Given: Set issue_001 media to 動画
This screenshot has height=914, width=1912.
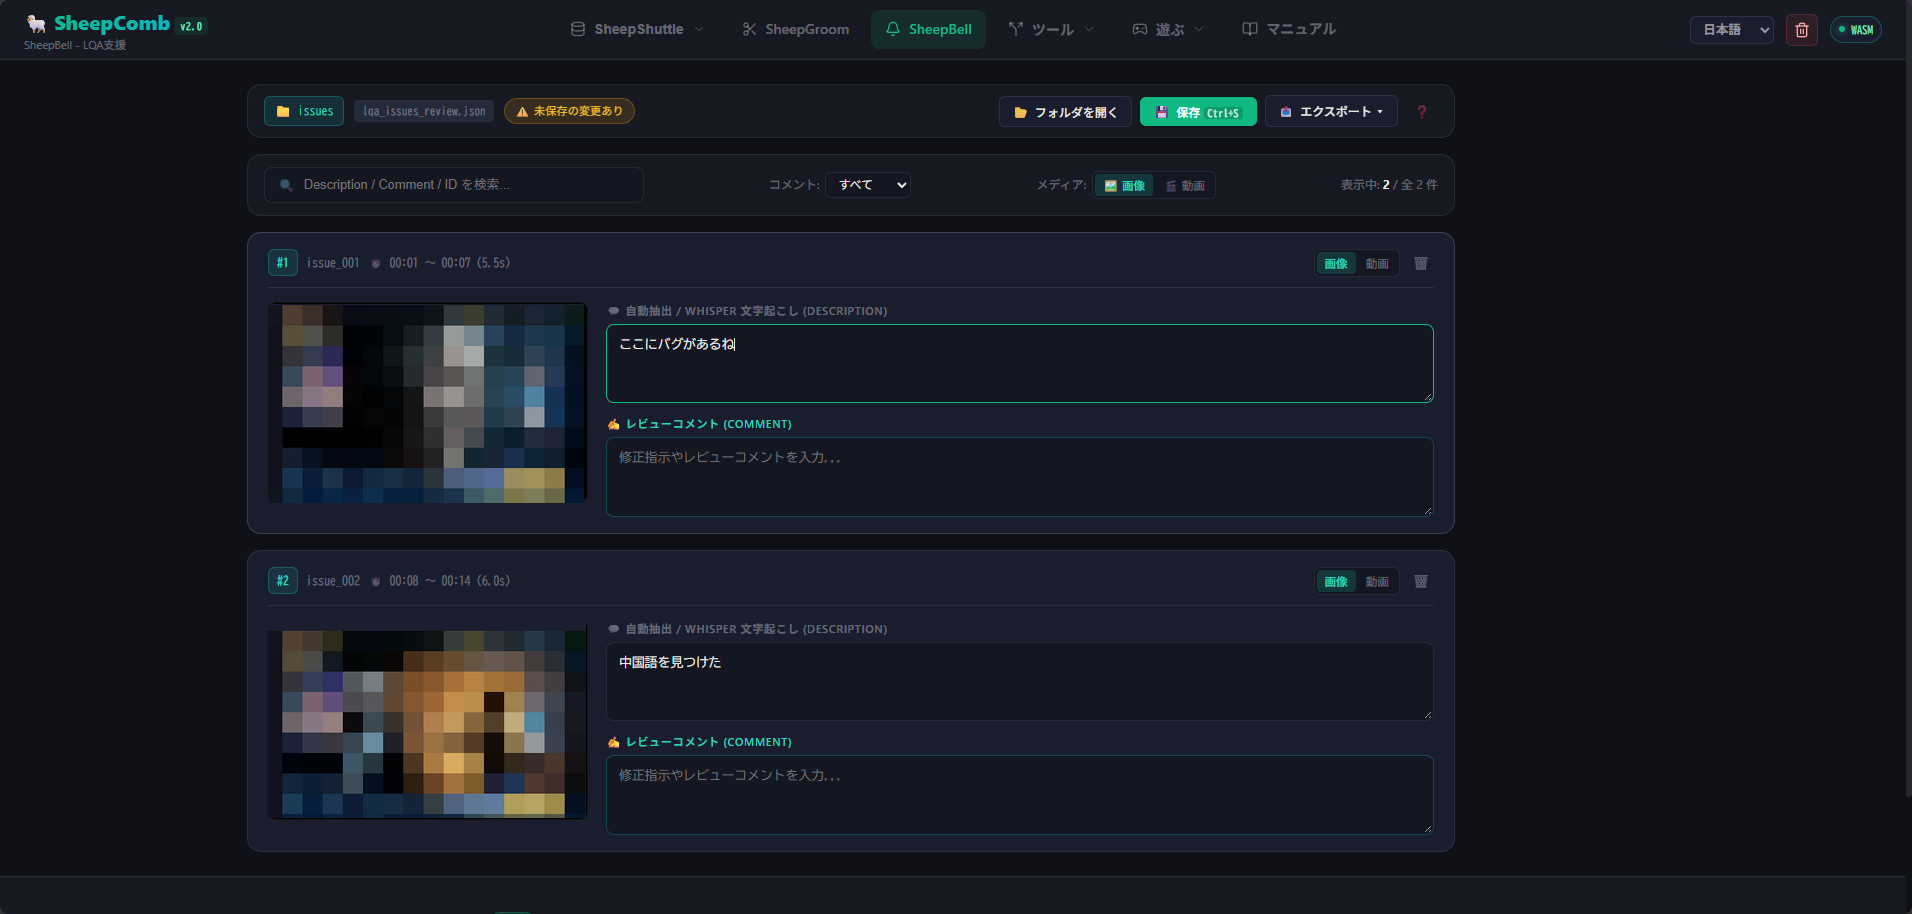Looking at the screenshot, I should tap(1377, 263).
